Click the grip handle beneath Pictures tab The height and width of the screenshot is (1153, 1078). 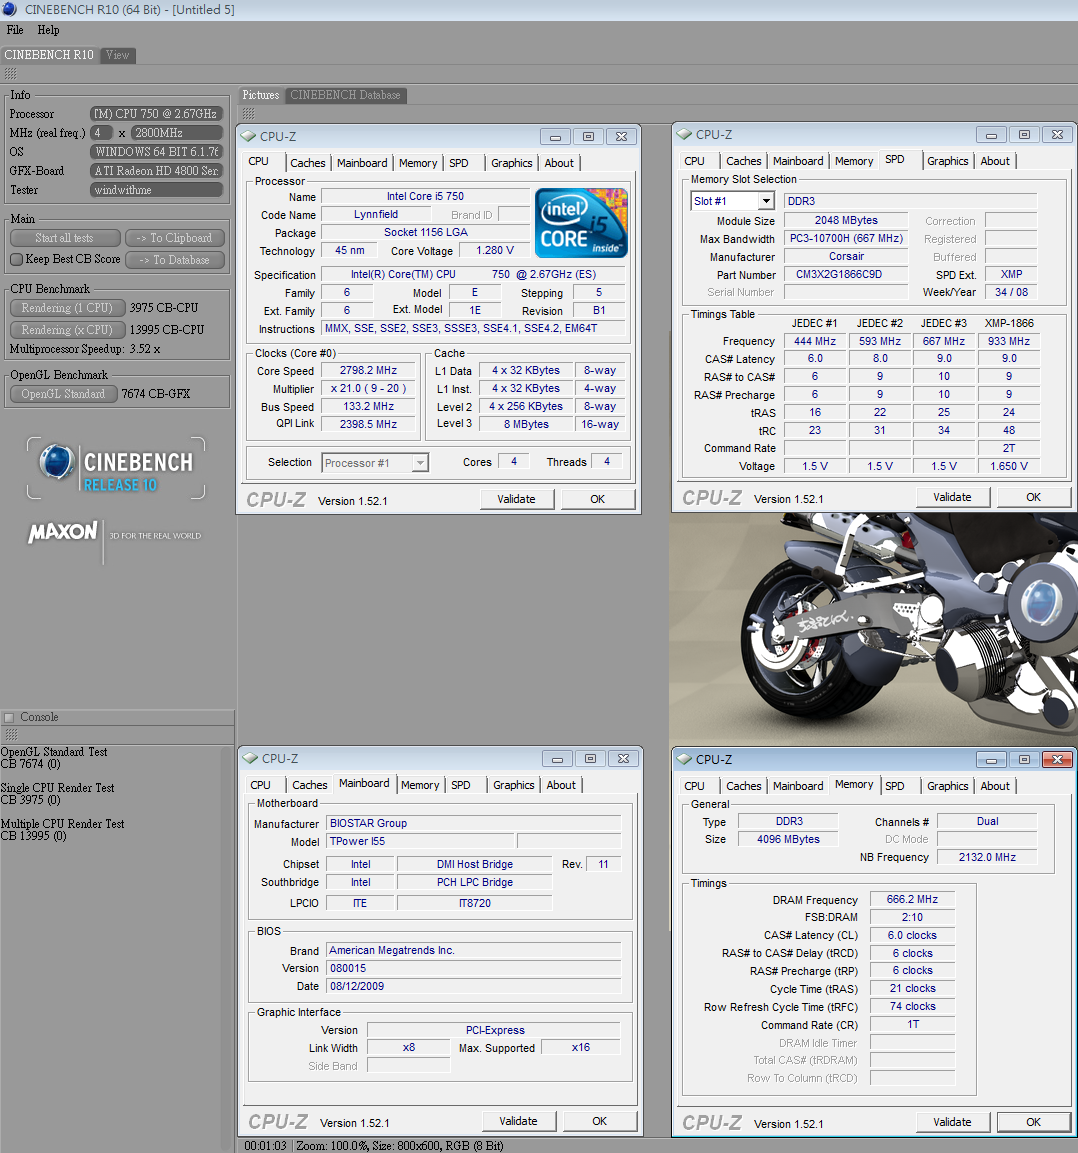point(249,113)
